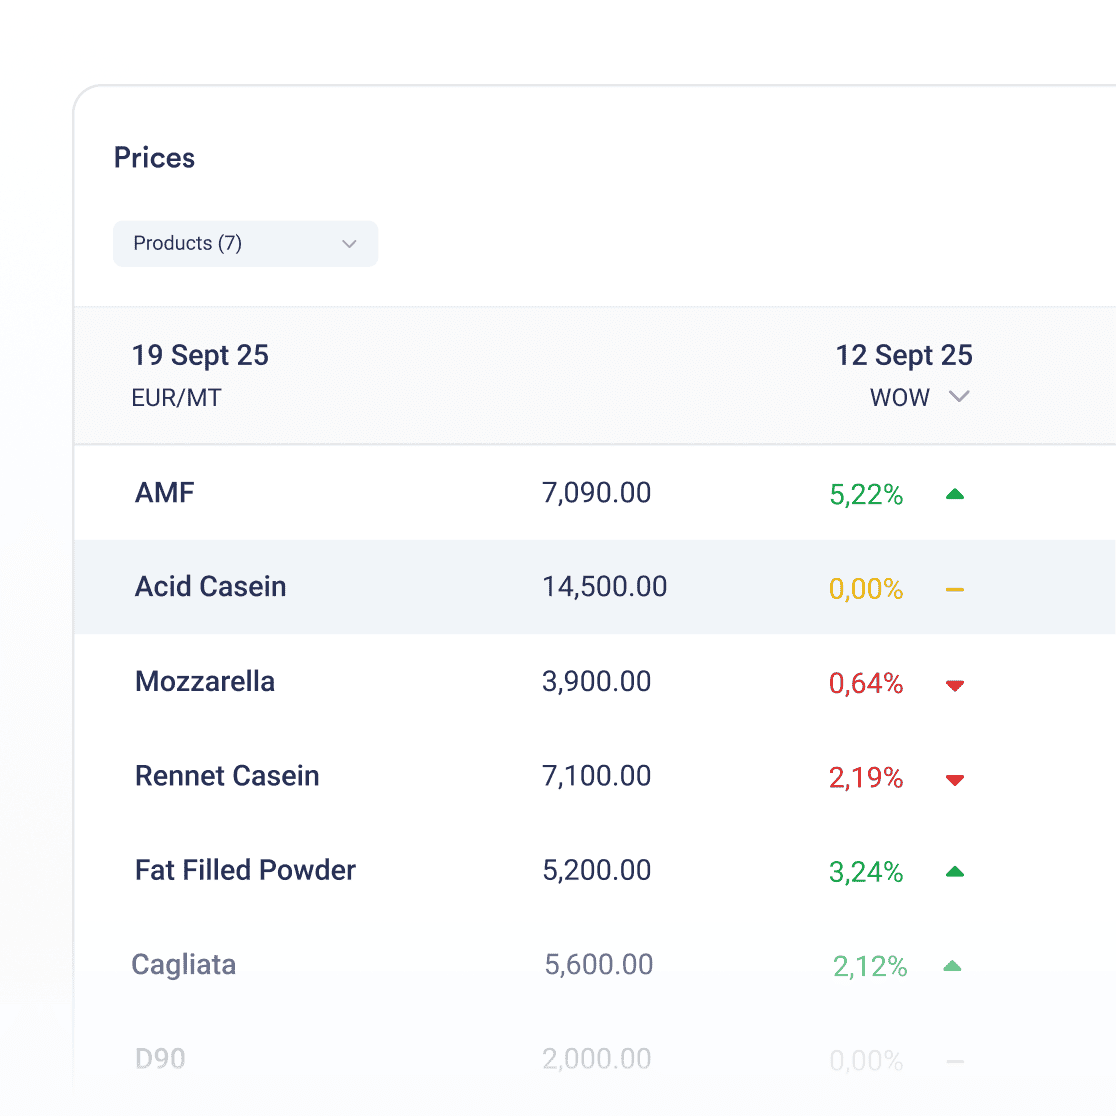
Task: Open the Products (7) dropdown
Action: pyautogui.click(x=245, y=243)
